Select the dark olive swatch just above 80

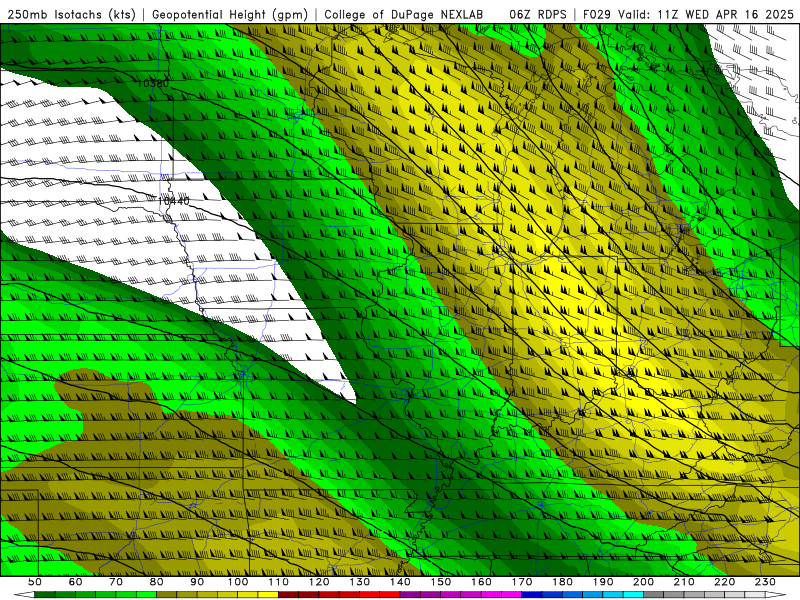166,595
